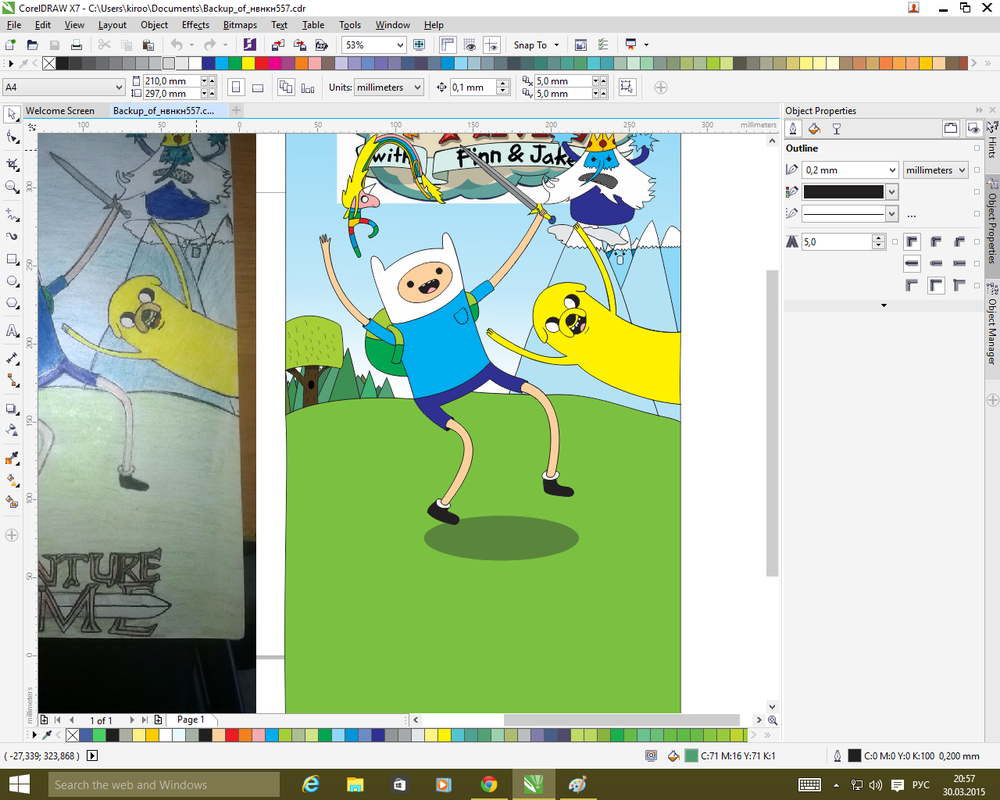Open the Tools menu
The width and height of the screenshot is (1000, 800).
tap(349, 25)
